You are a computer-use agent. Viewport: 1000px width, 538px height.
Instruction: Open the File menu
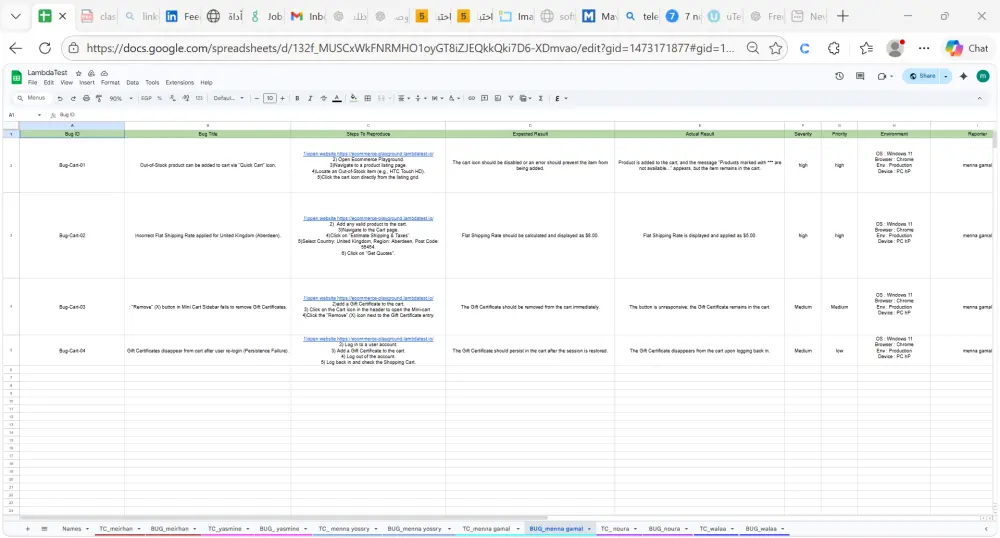(x=33, y=83)
